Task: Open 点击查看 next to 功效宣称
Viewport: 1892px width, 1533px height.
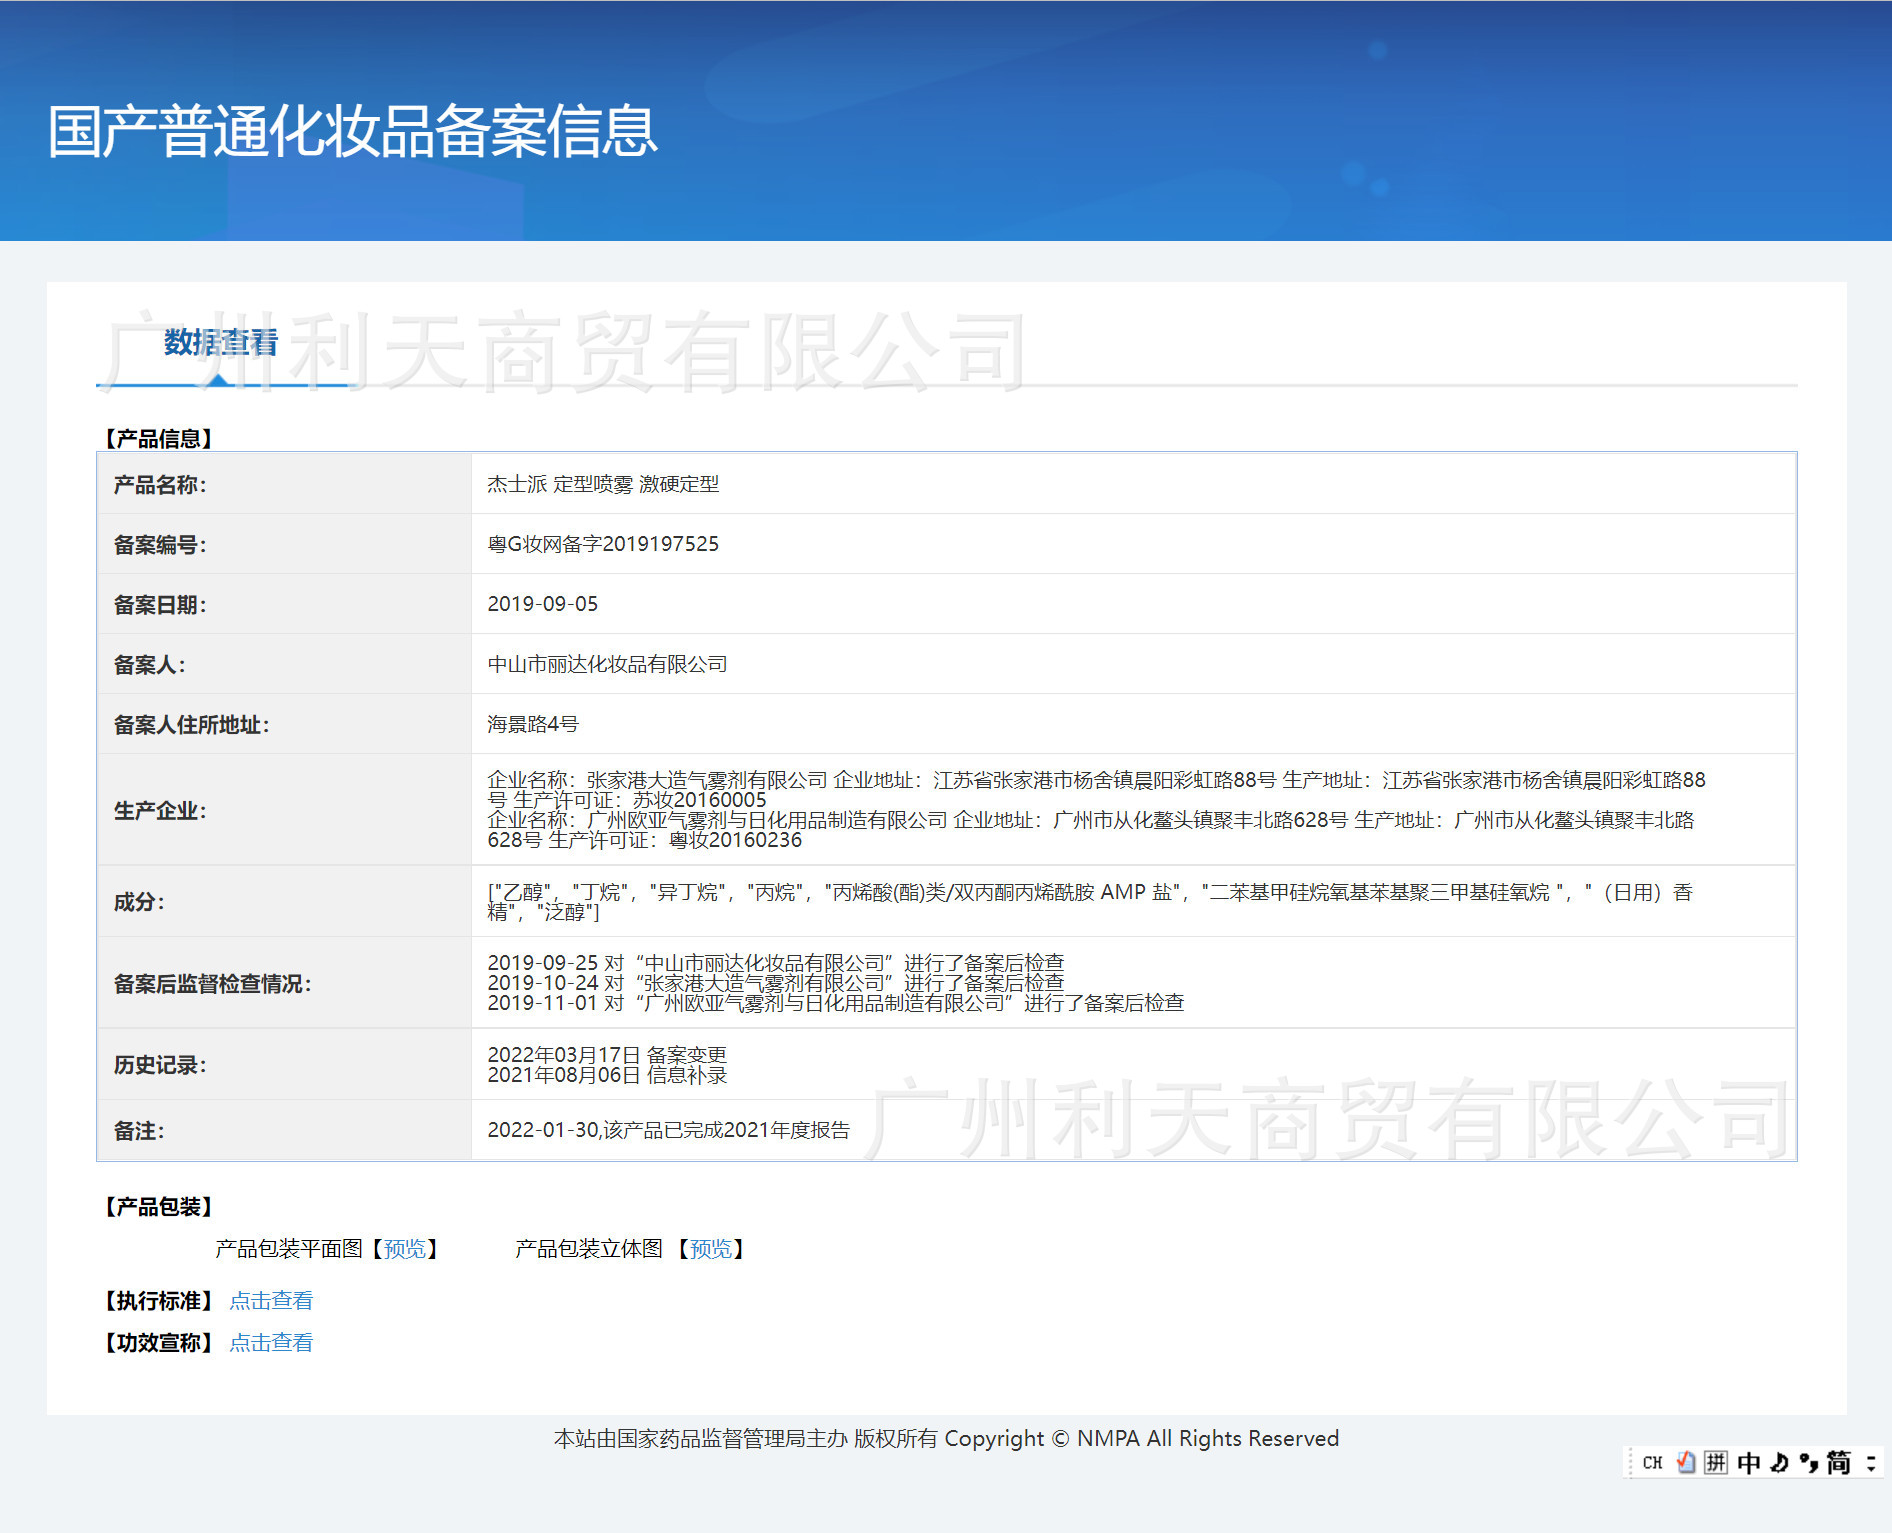Action: pyautogui.click(x=271, y=1343)
